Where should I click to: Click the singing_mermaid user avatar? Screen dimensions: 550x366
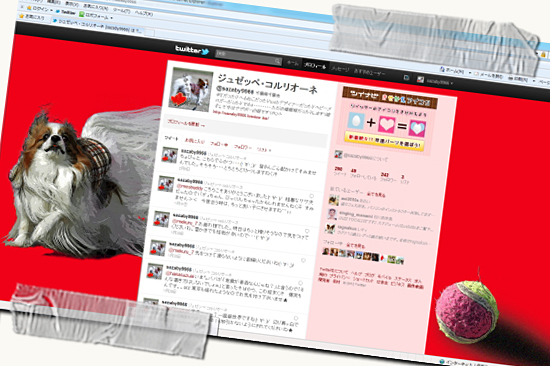click(332, 214)
